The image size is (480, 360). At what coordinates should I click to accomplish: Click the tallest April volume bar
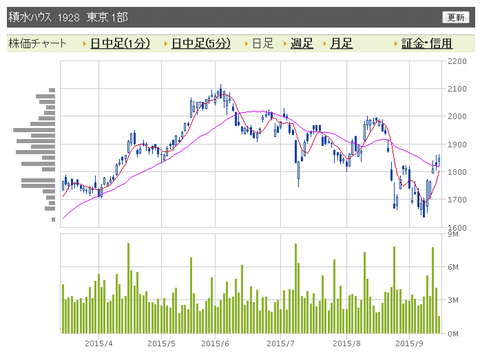[128, 288]
